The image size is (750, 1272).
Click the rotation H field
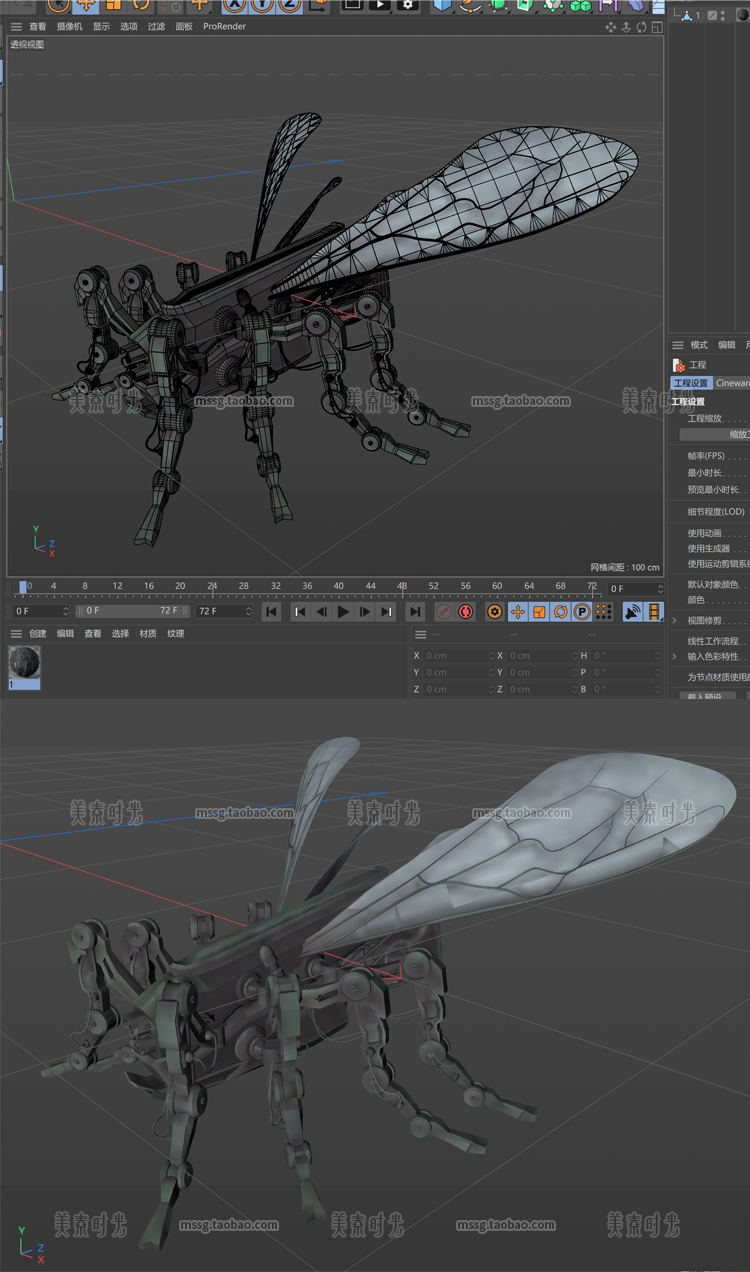(627, 656)
